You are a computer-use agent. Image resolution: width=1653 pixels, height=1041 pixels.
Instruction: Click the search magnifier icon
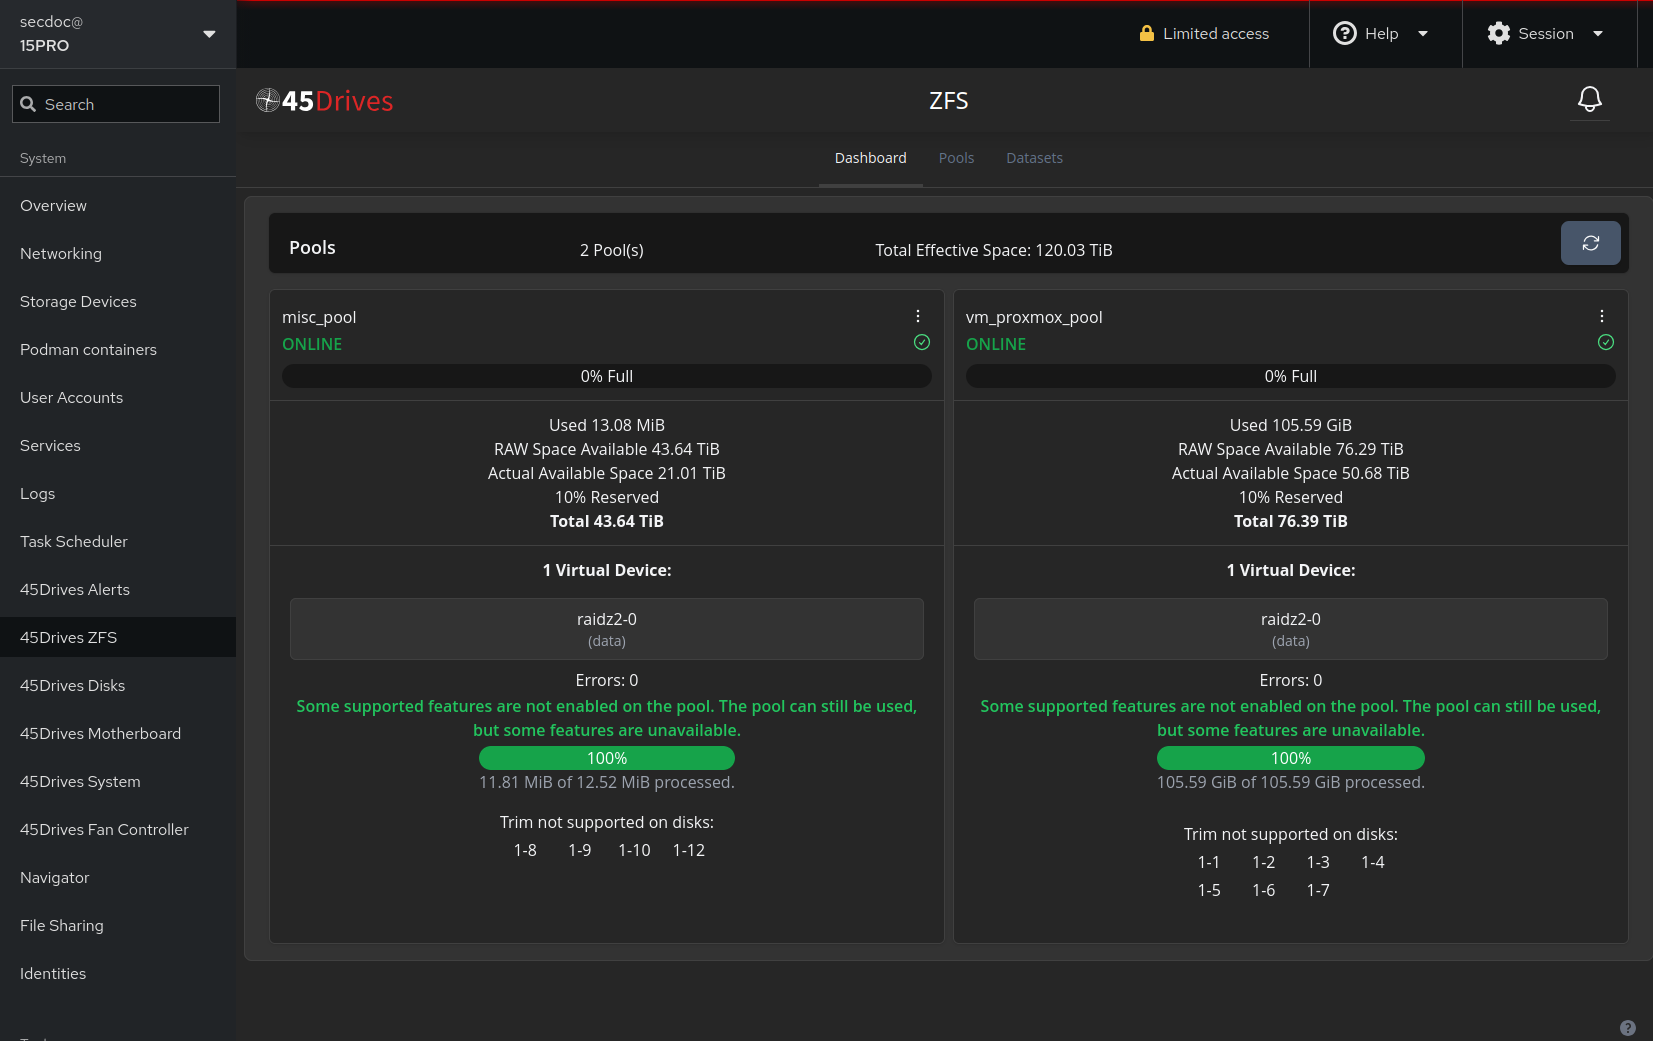[28, 104]
